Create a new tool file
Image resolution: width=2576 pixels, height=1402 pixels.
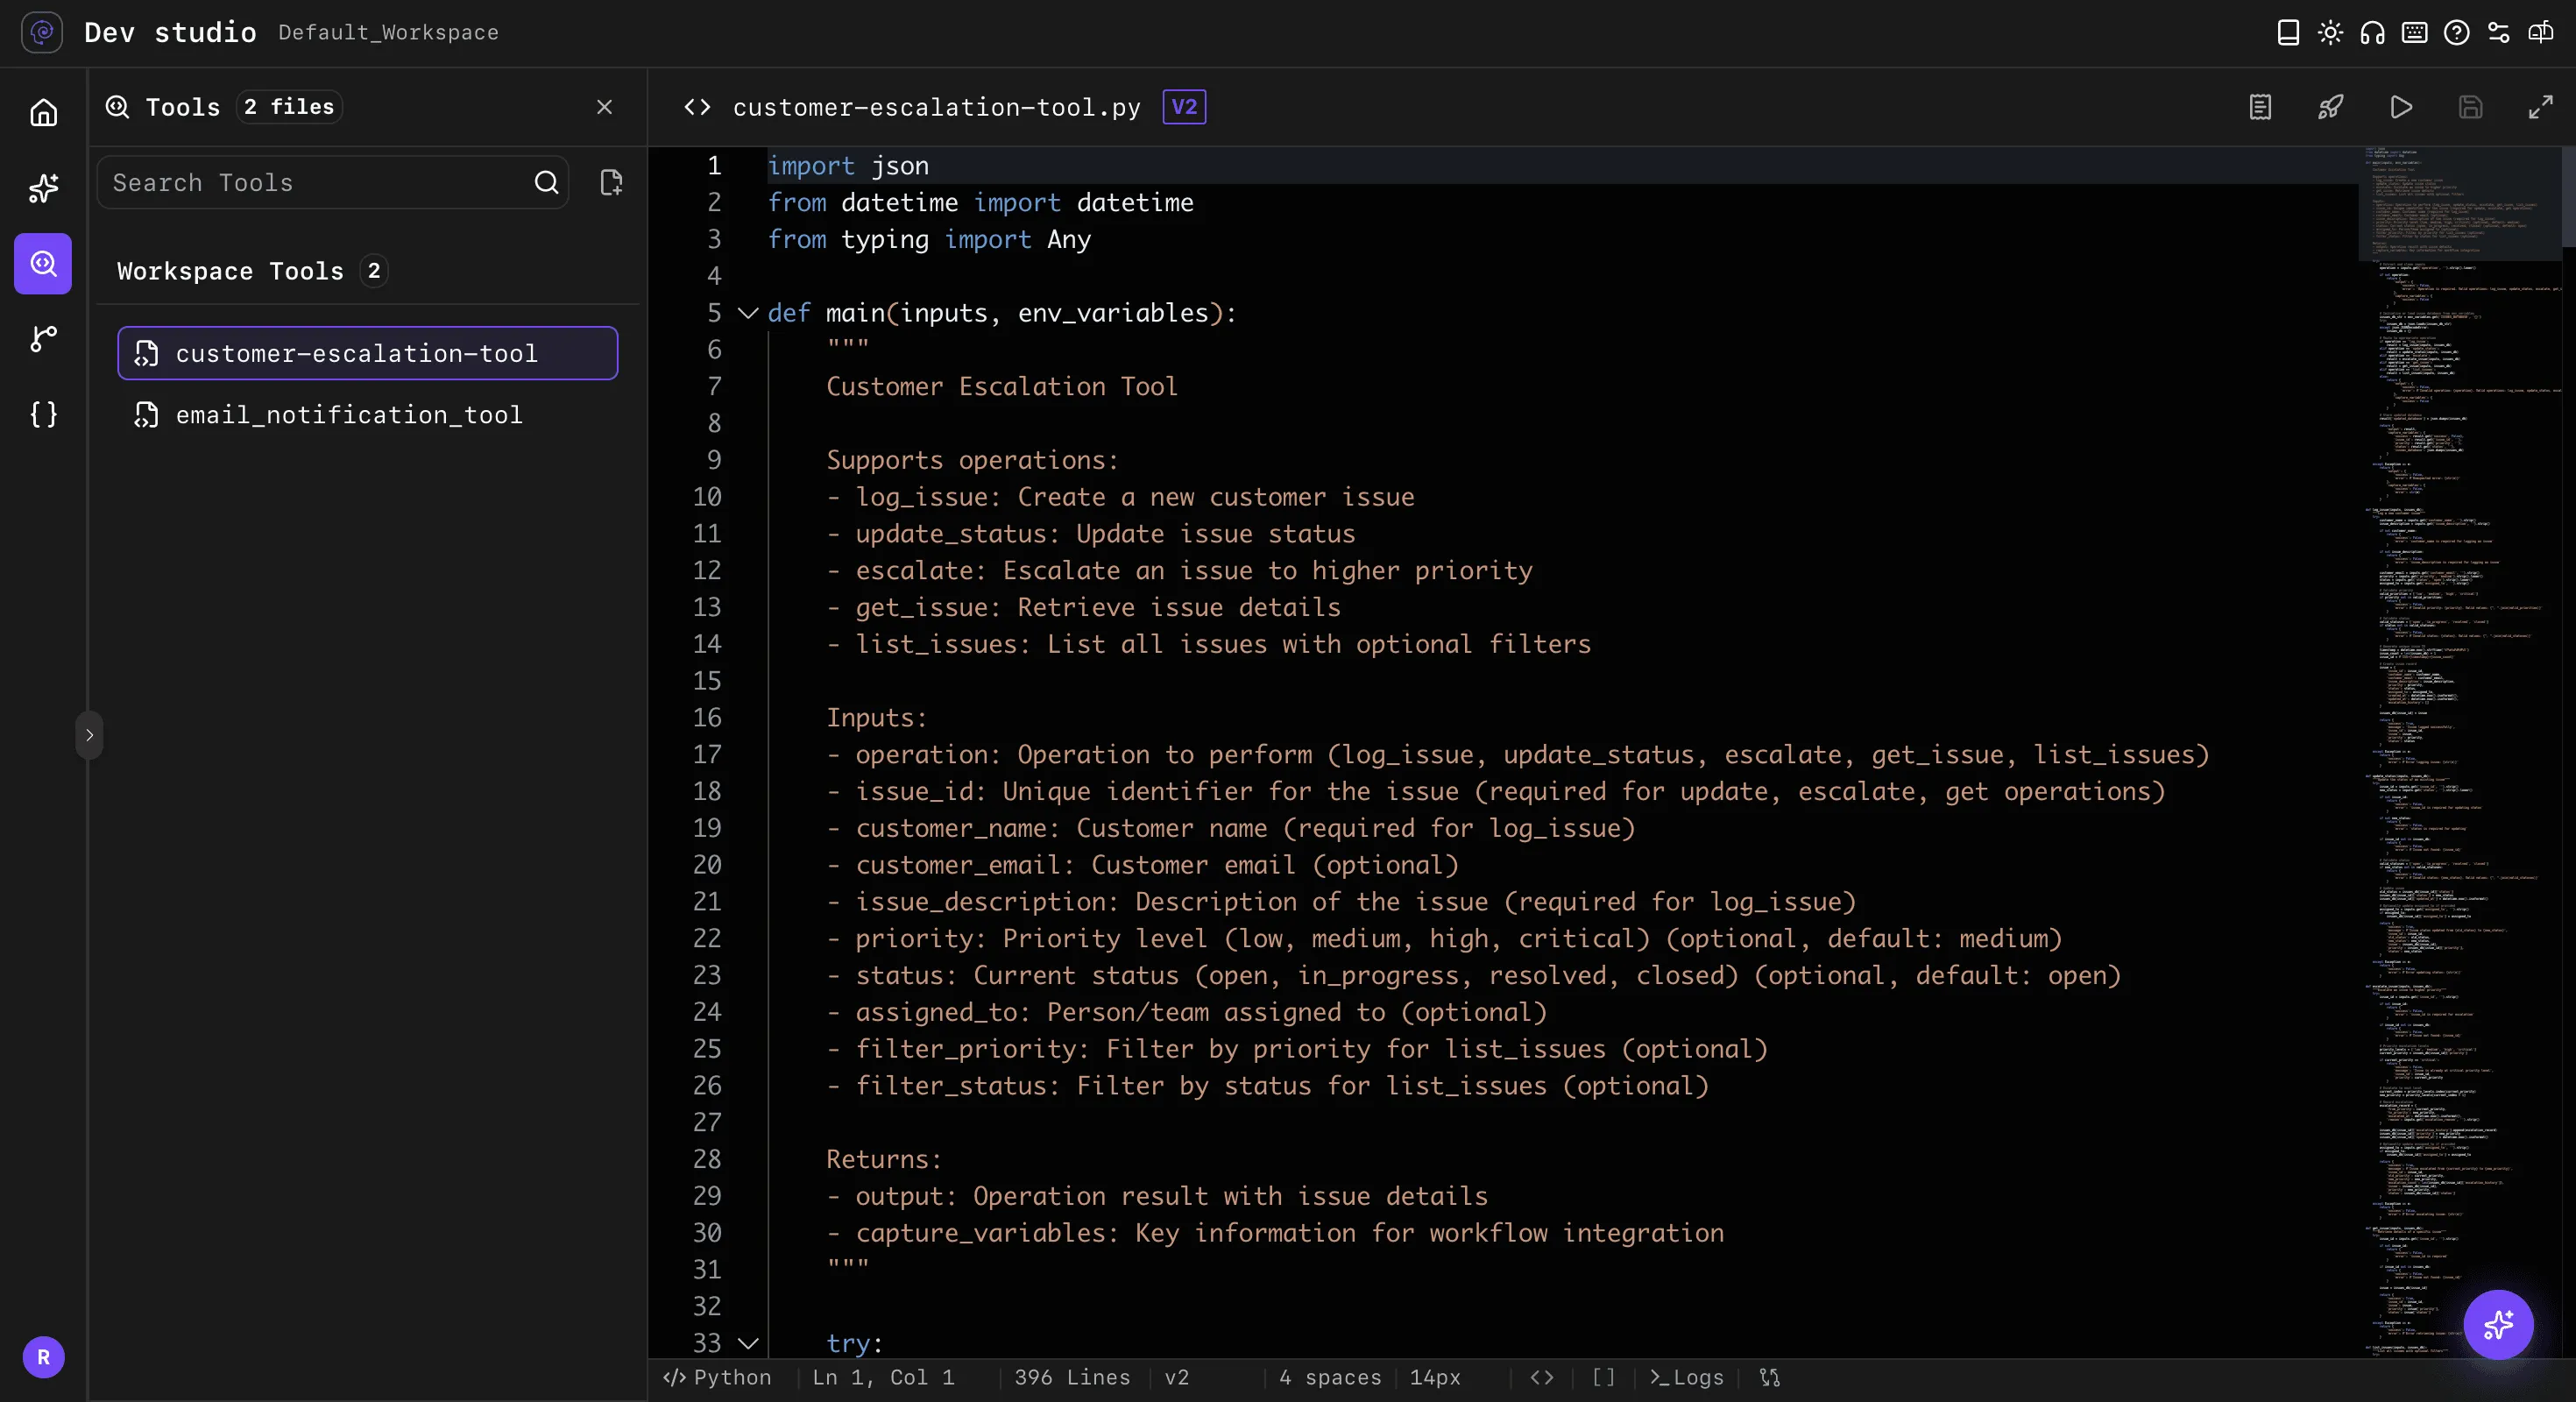pos(611,182)
